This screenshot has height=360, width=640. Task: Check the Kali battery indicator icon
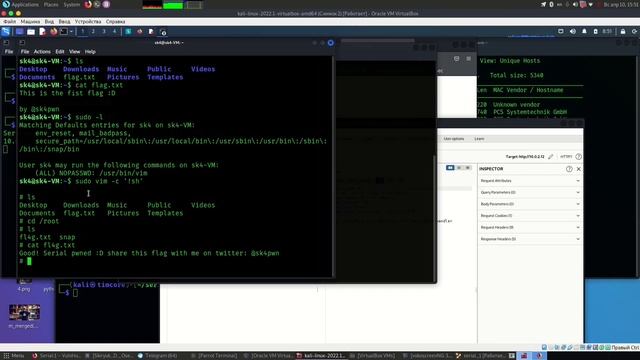click(x=595, y=31)
